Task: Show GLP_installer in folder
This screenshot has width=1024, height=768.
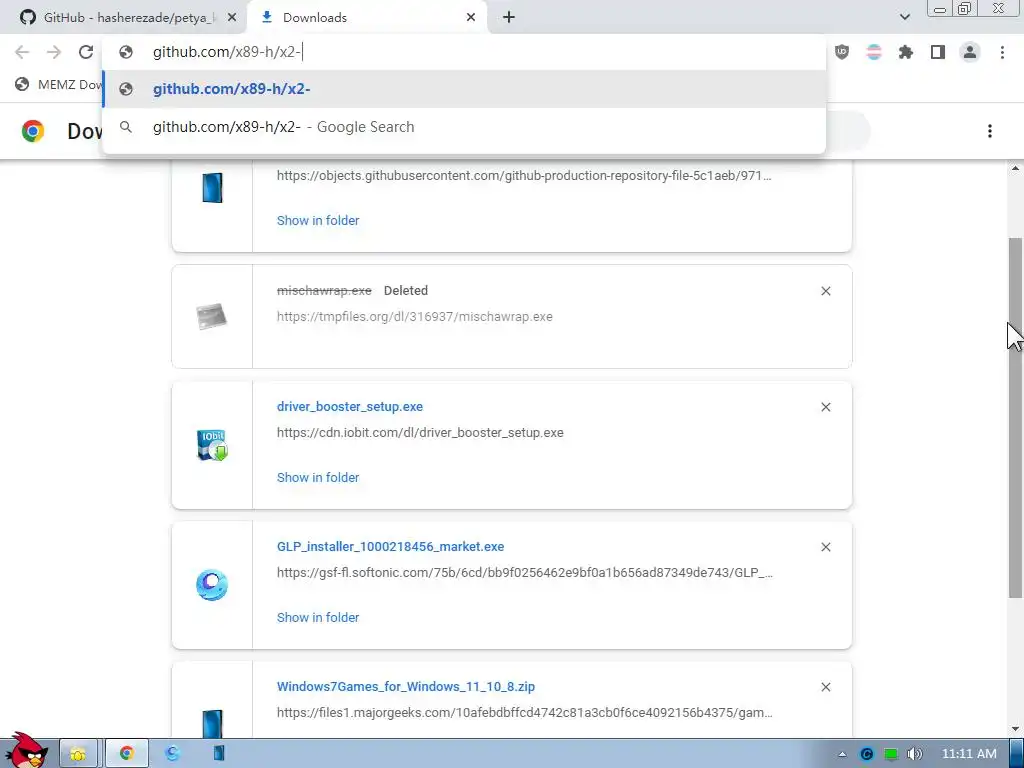Action: click(318, 618)
